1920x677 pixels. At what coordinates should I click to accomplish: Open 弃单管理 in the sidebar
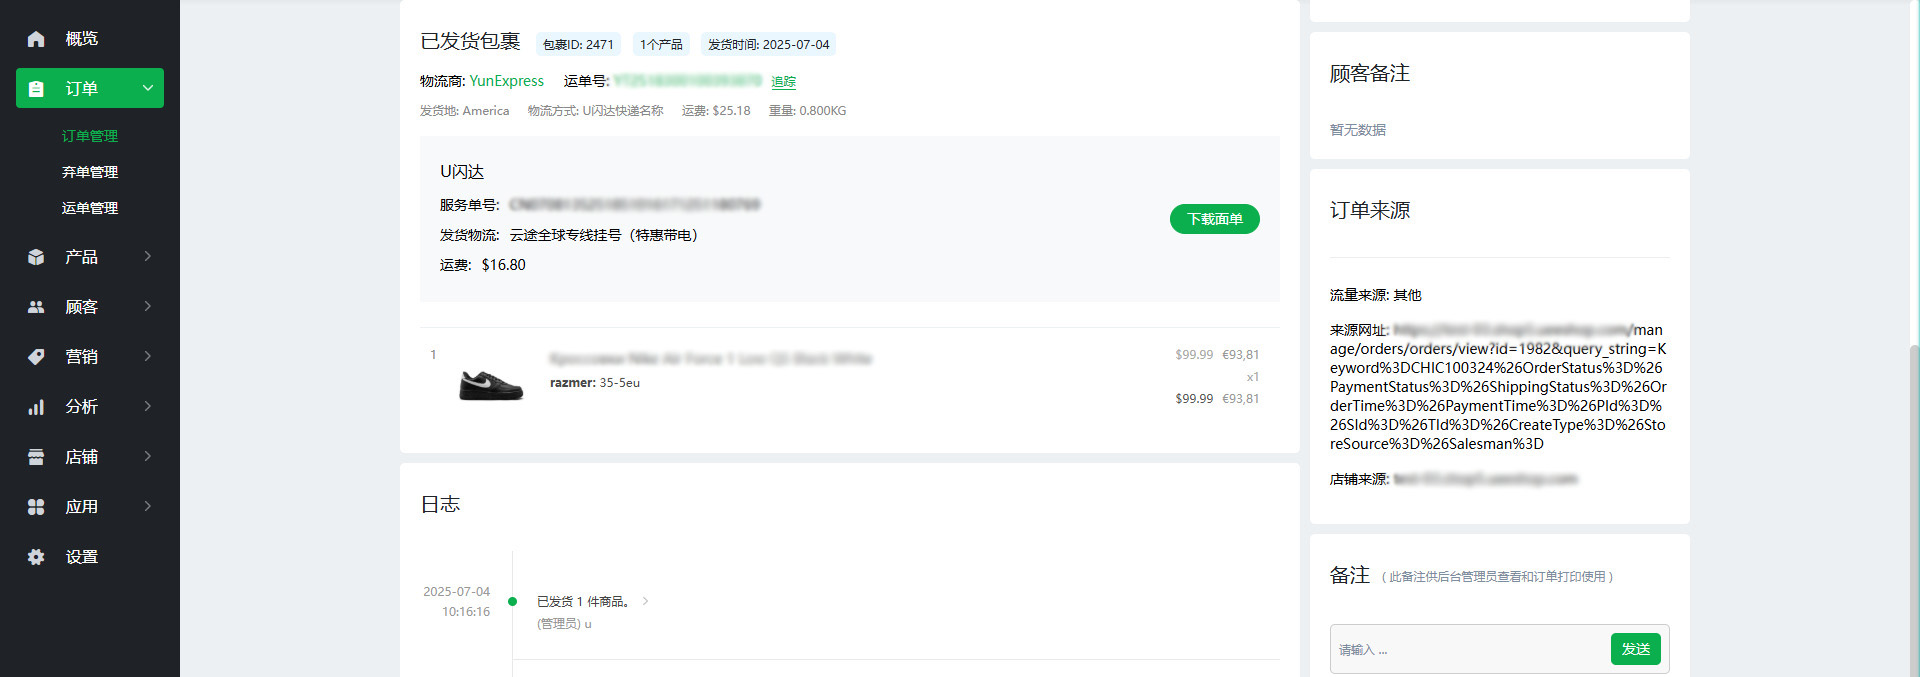(x=90, y=172)
